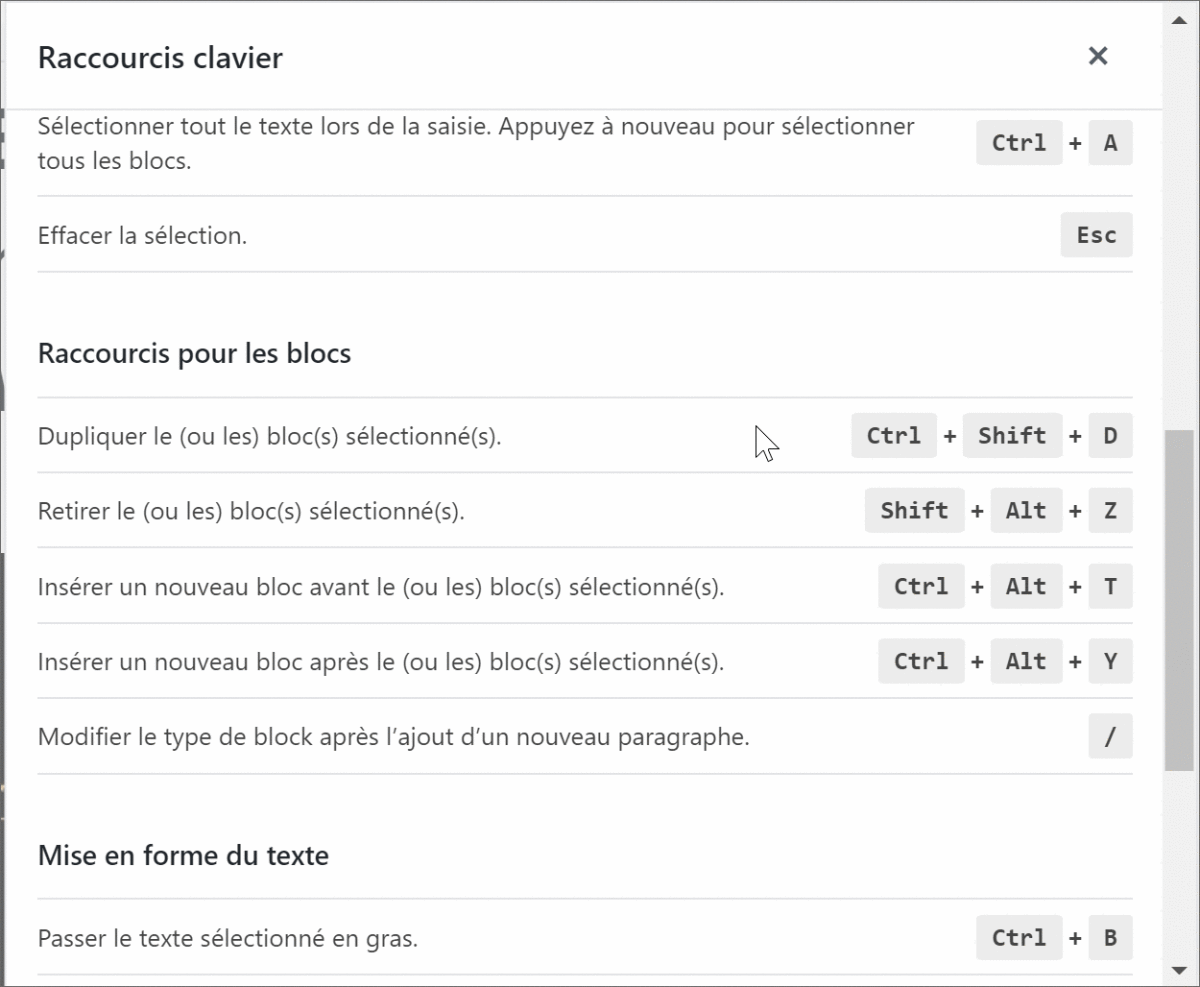Click the vertical scrollbar thumb

coord(1180,600)
